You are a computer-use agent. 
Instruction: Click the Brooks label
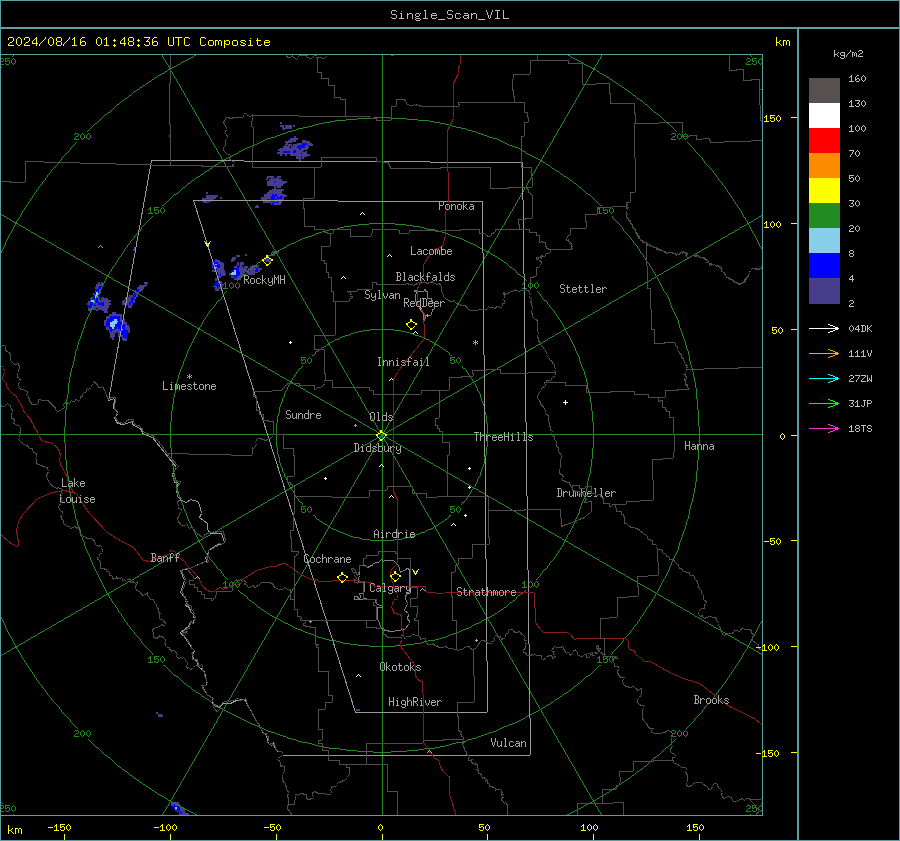click(x=711, y=700)
